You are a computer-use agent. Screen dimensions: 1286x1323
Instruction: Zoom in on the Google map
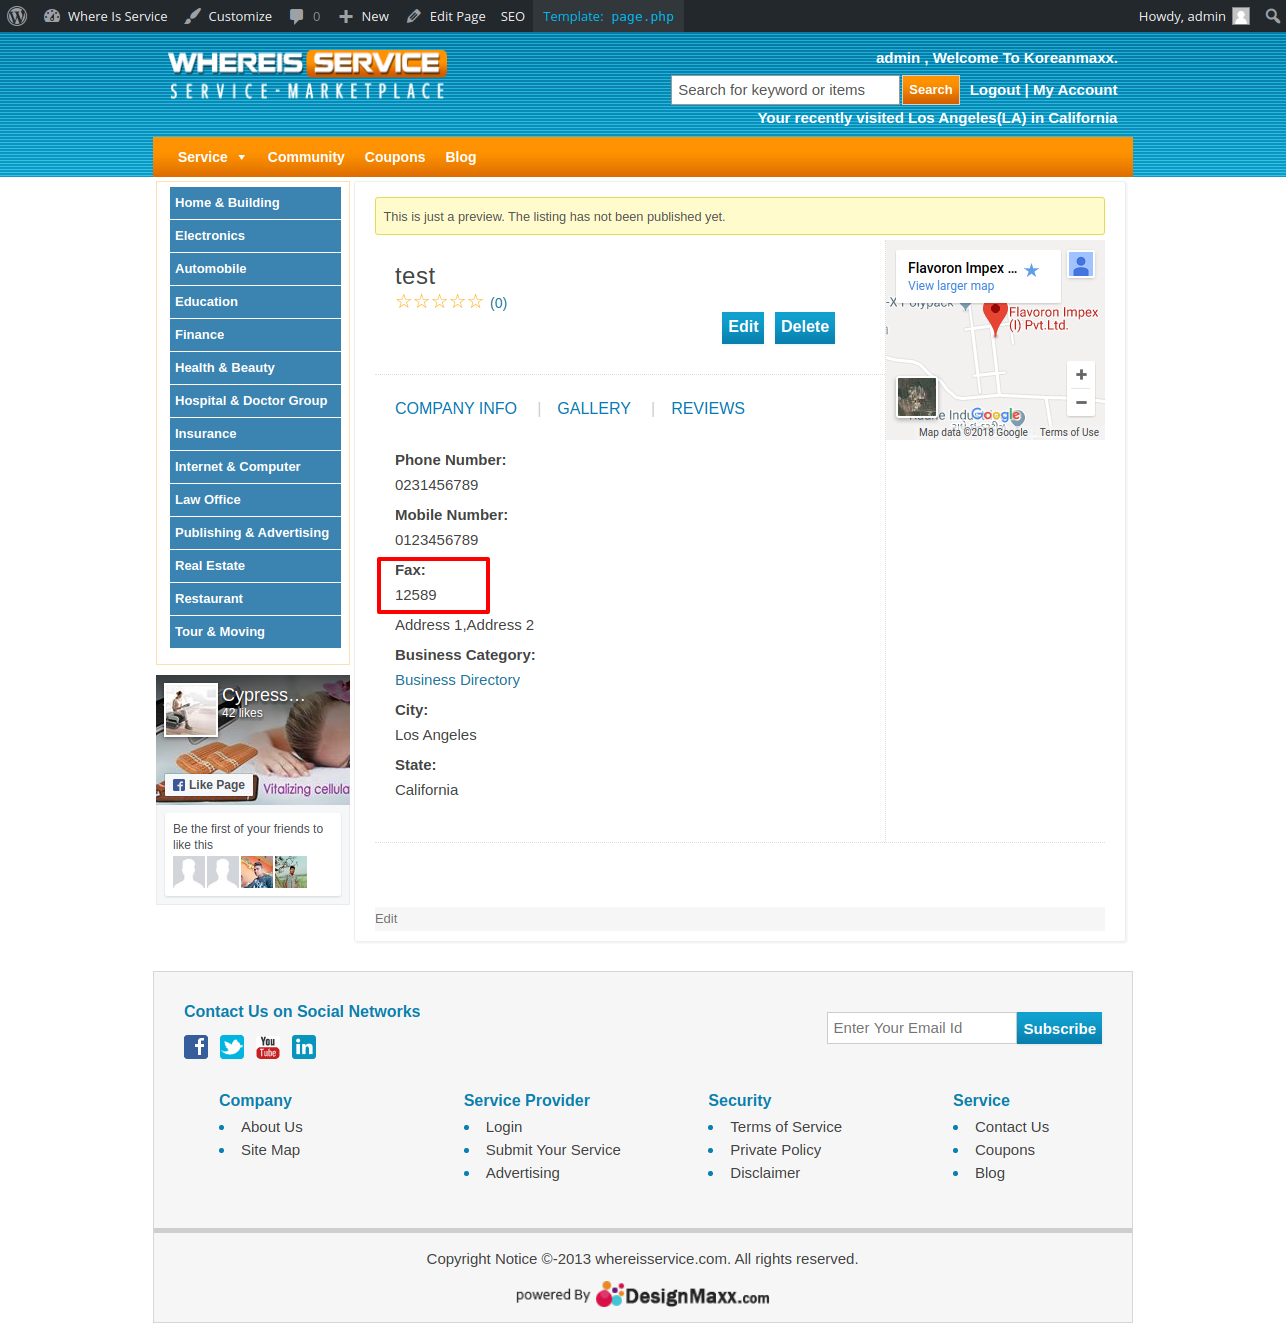[x=1081, y=375]
